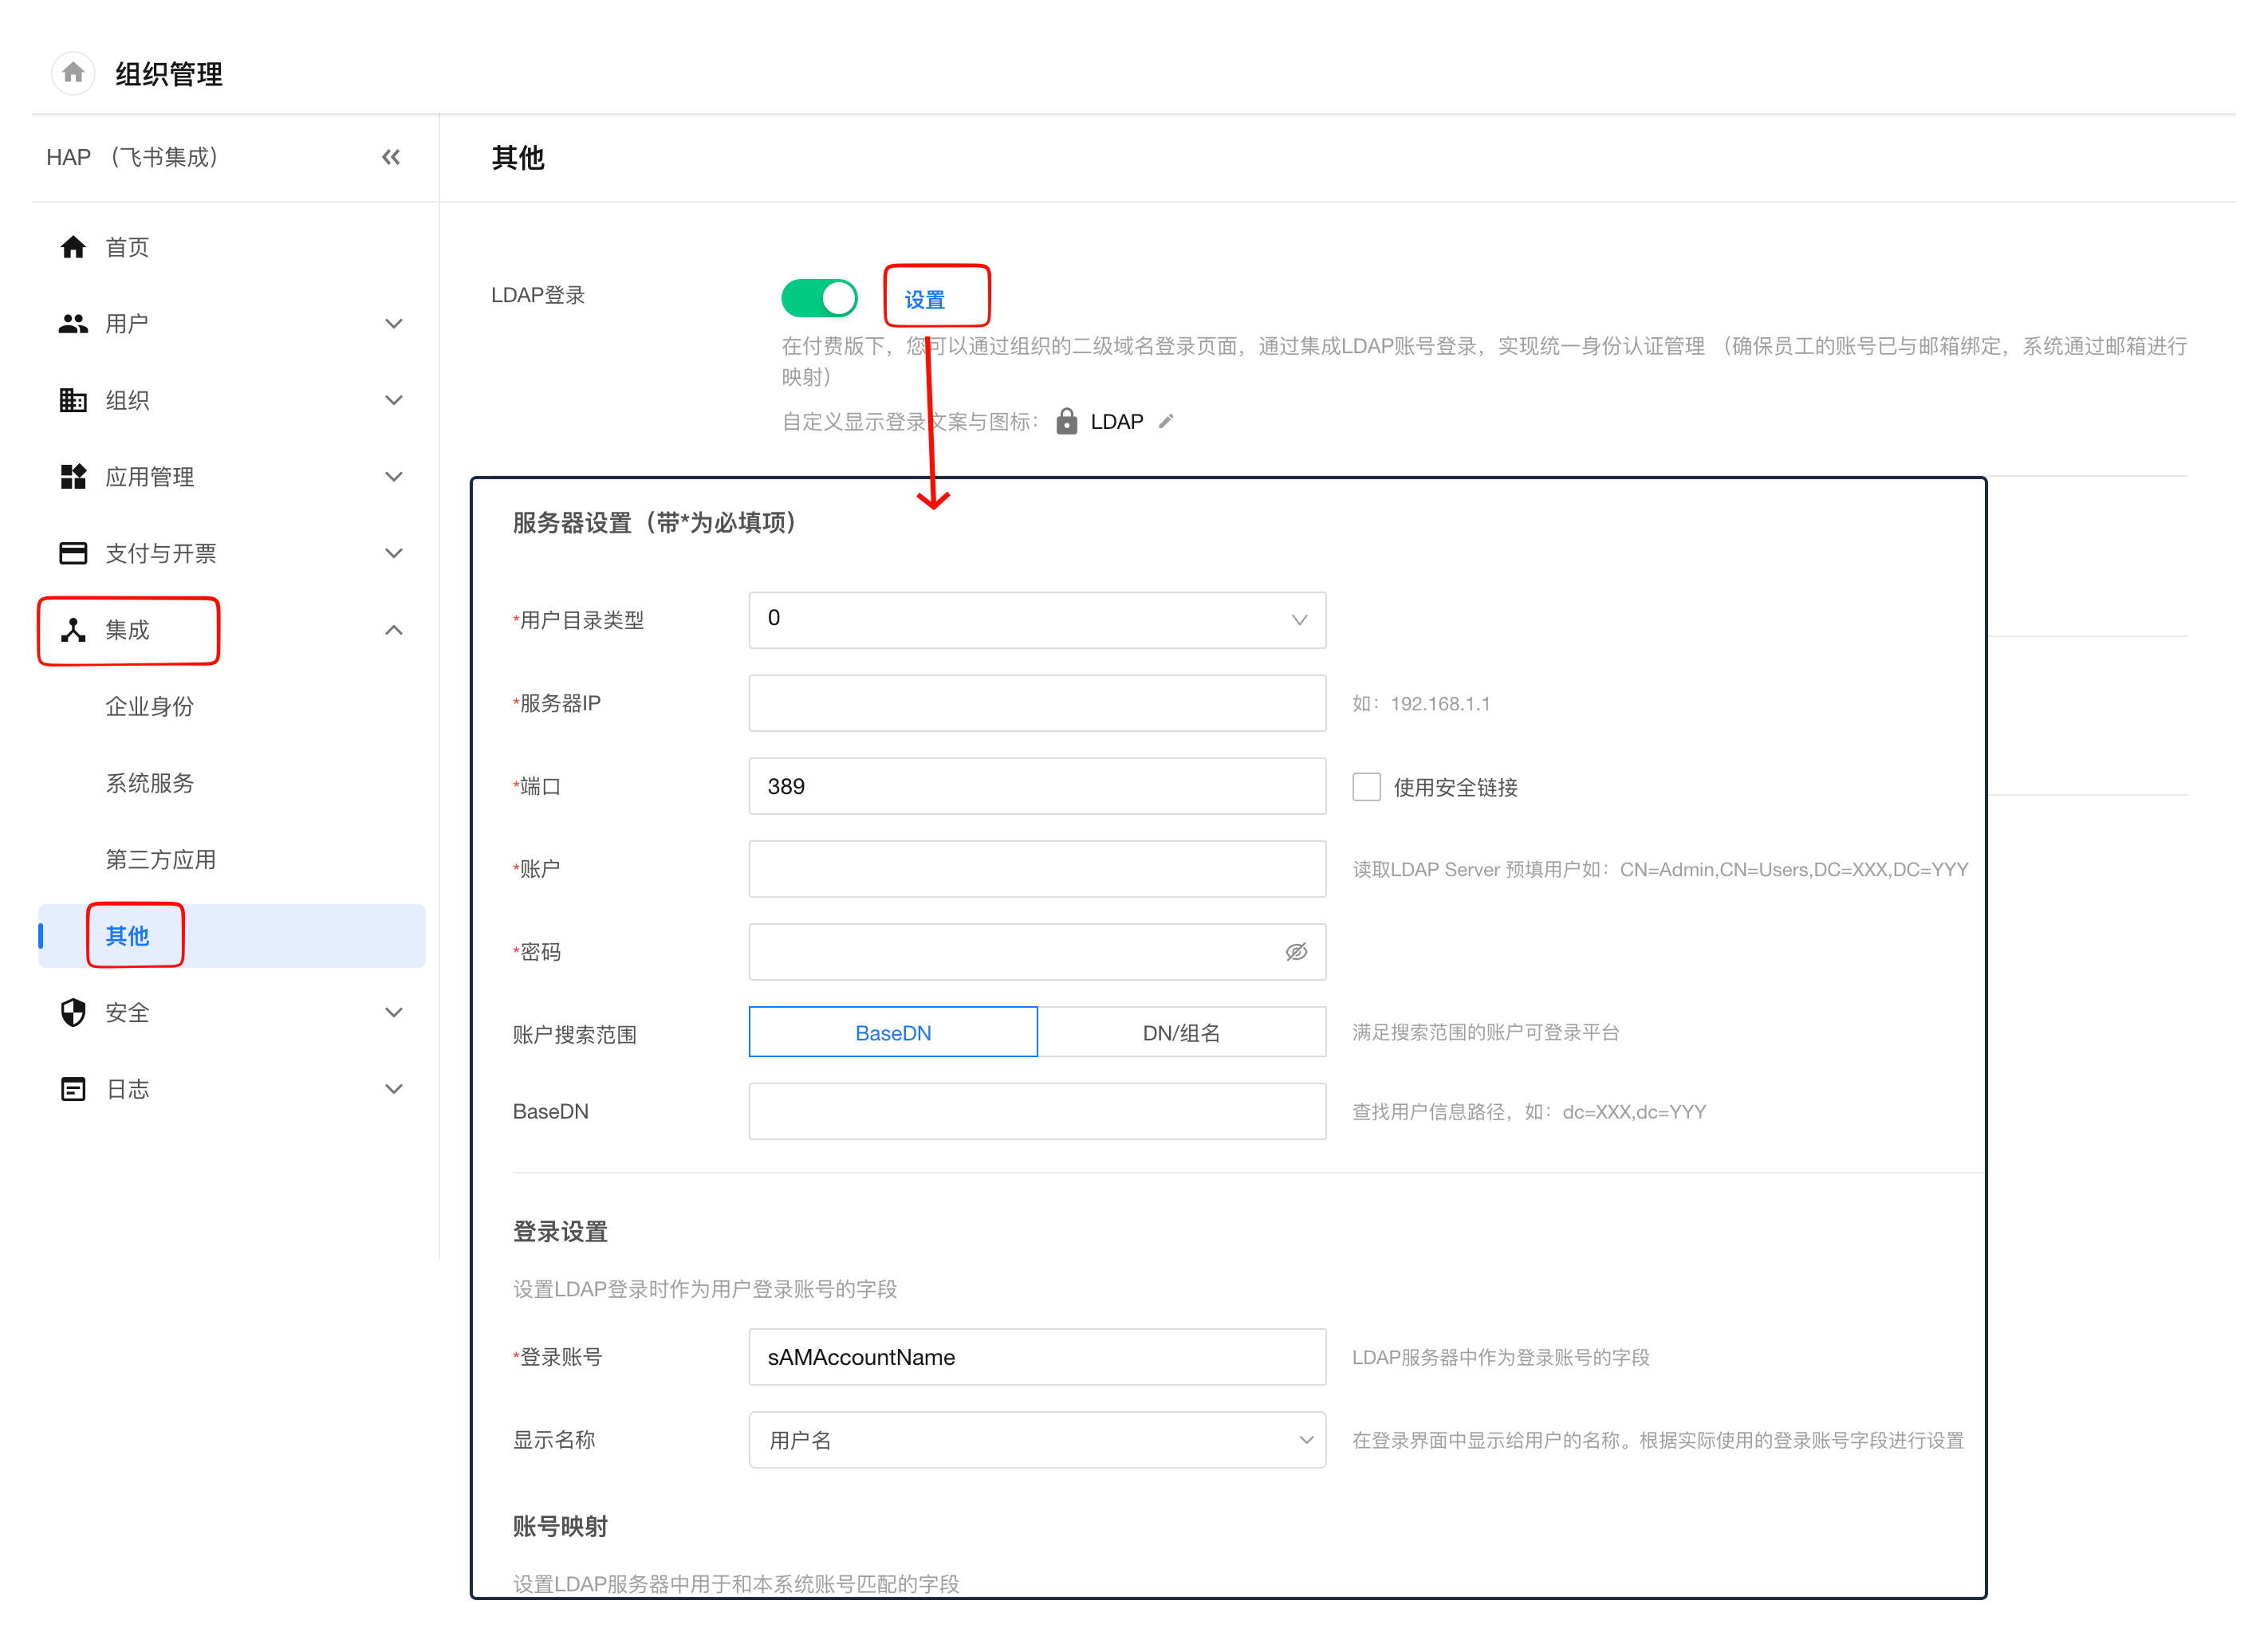Click the 安全 shield icon
The image size is (2268, 1632).
pyautogui.click(x=73, y=1013)
